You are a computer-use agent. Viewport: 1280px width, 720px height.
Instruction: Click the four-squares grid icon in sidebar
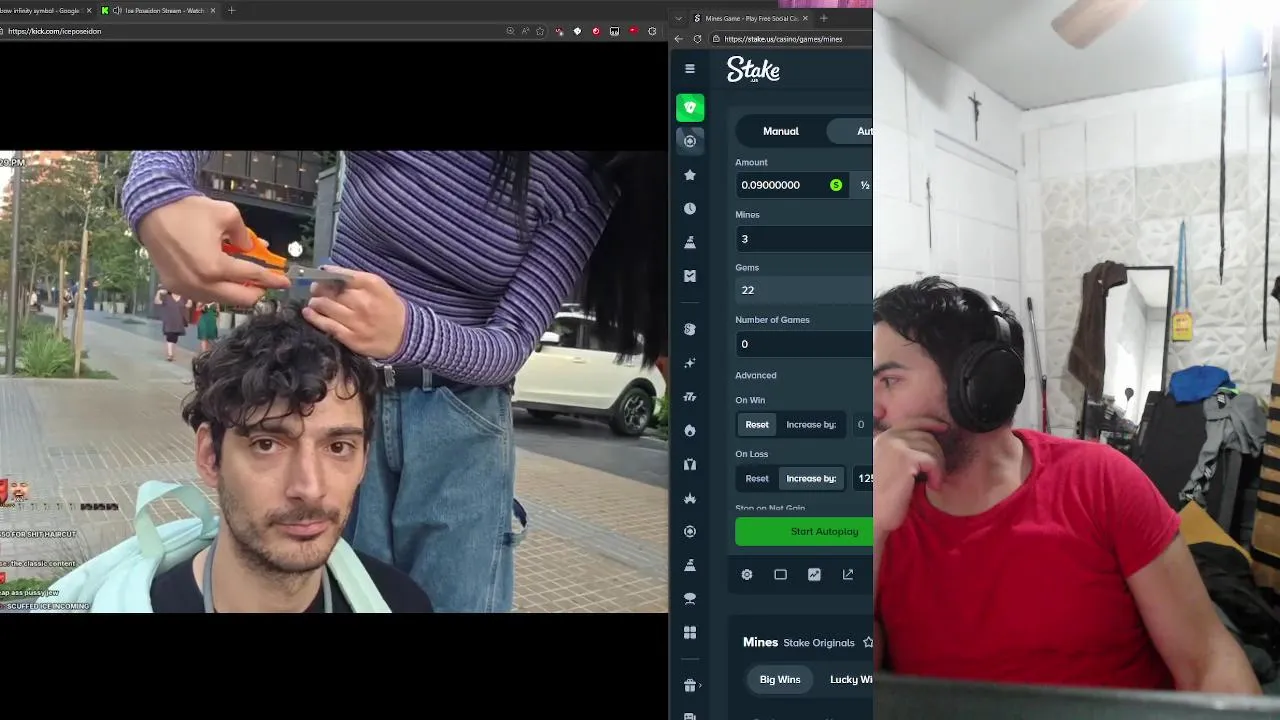point(690,633)
